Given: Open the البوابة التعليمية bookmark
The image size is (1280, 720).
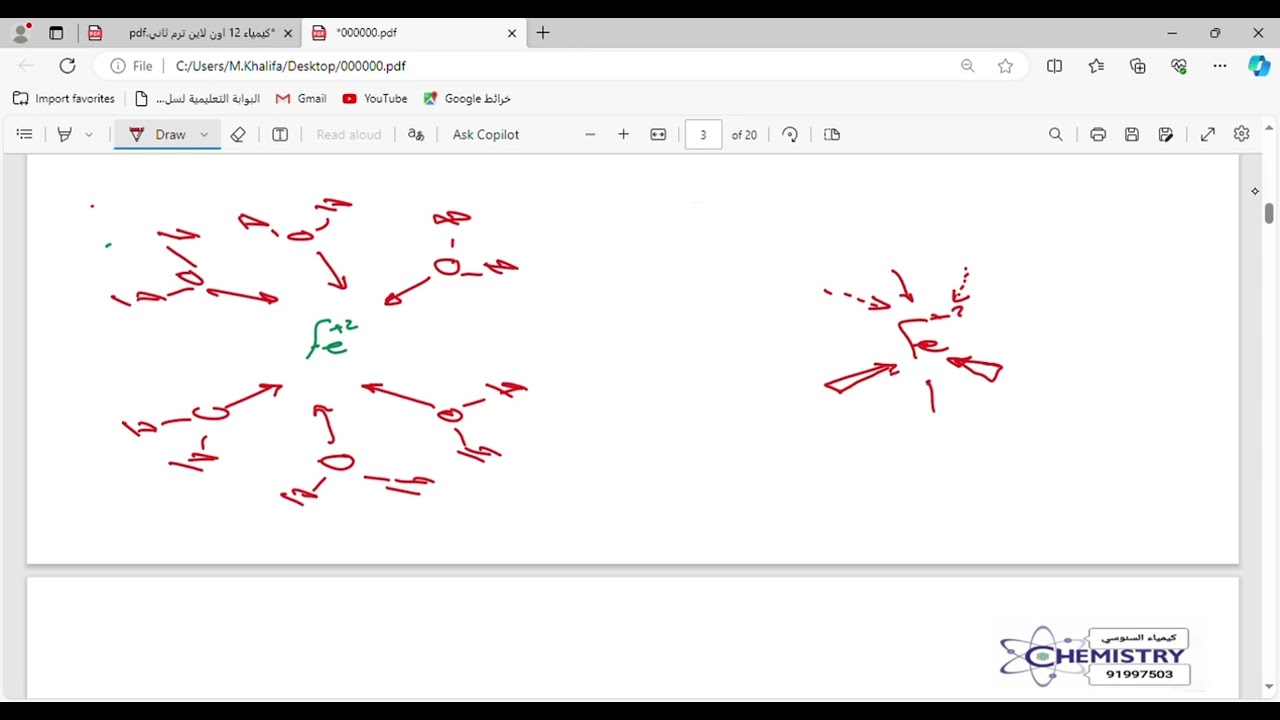Looking at the screenshot, I should tap(197, 99).
